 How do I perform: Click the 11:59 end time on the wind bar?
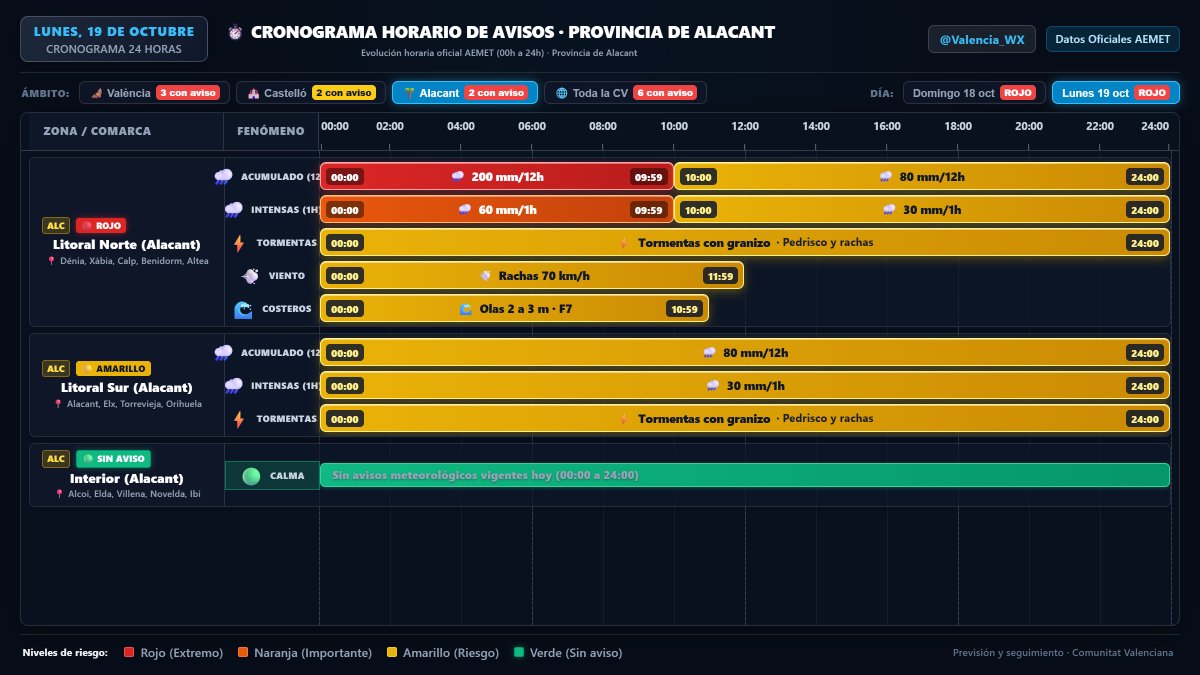(x=720, y=276)
